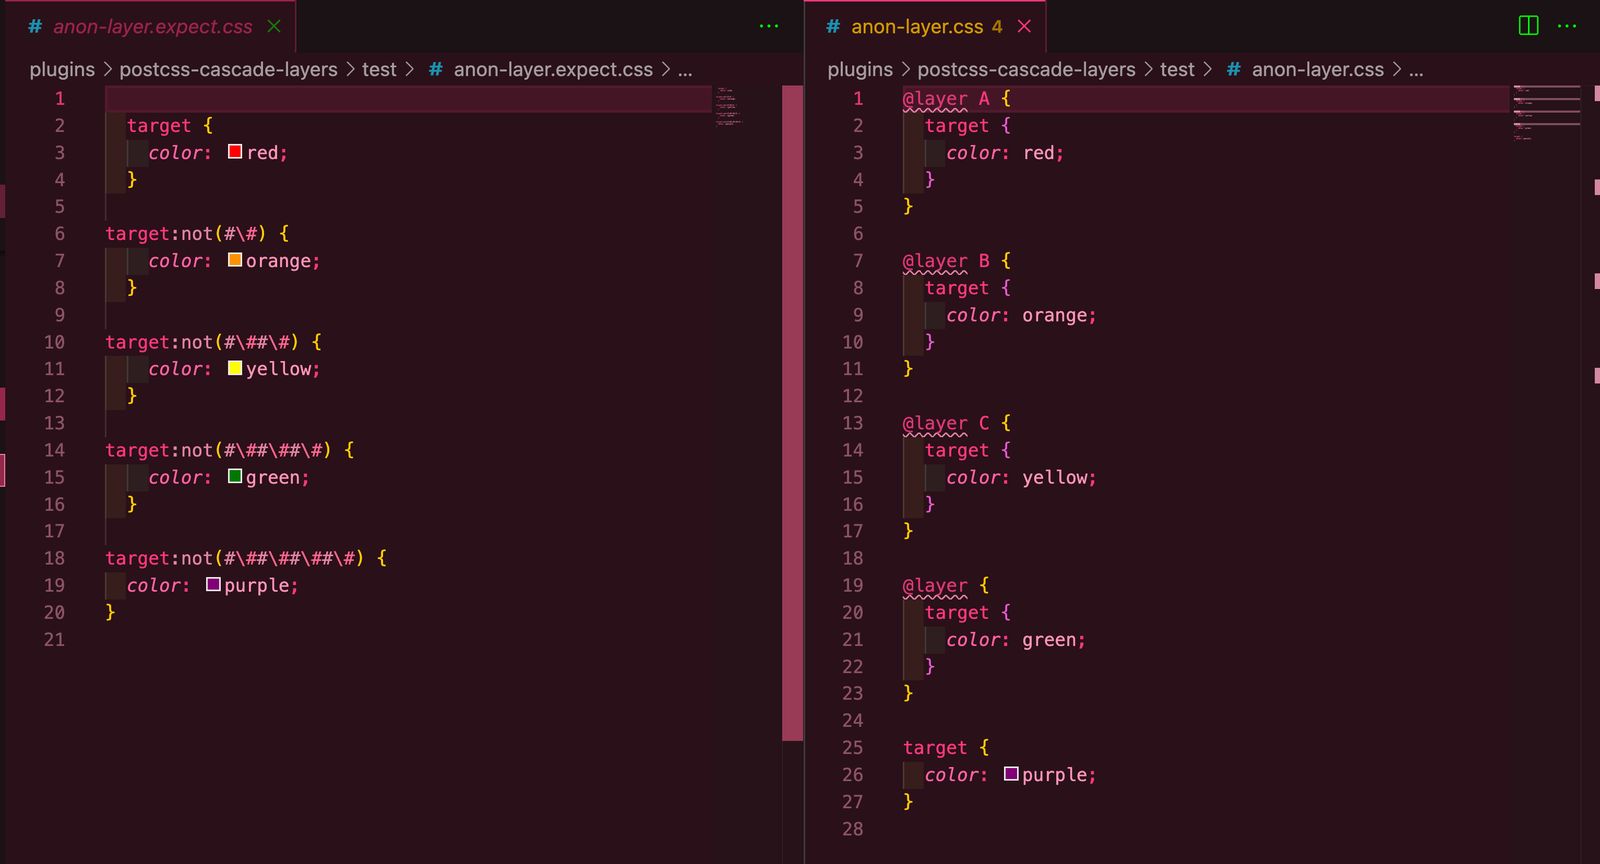Click the split editor icon in right pane
Image resolution: width=1600 pixels, height=864 pixels.
tap(1528, 26)
